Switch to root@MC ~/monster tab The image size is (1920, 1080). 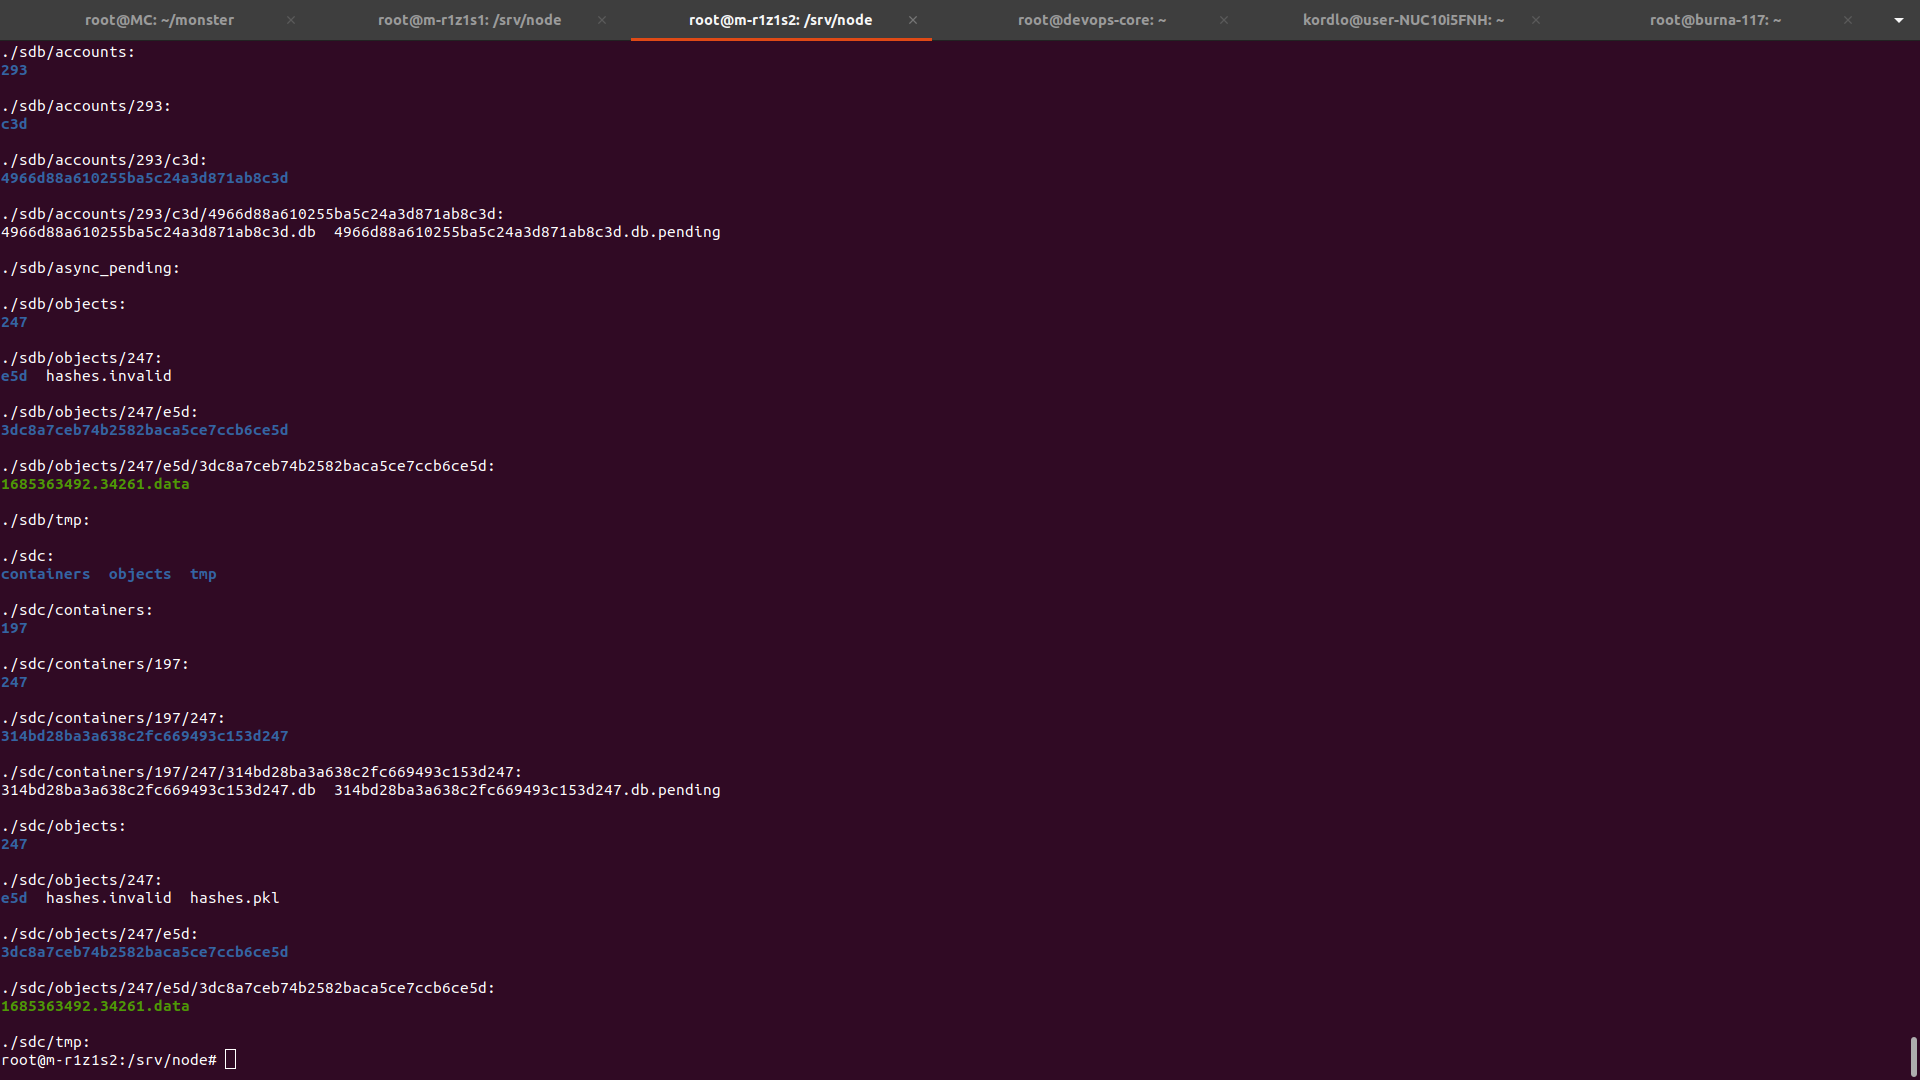(x=159, y=20)
